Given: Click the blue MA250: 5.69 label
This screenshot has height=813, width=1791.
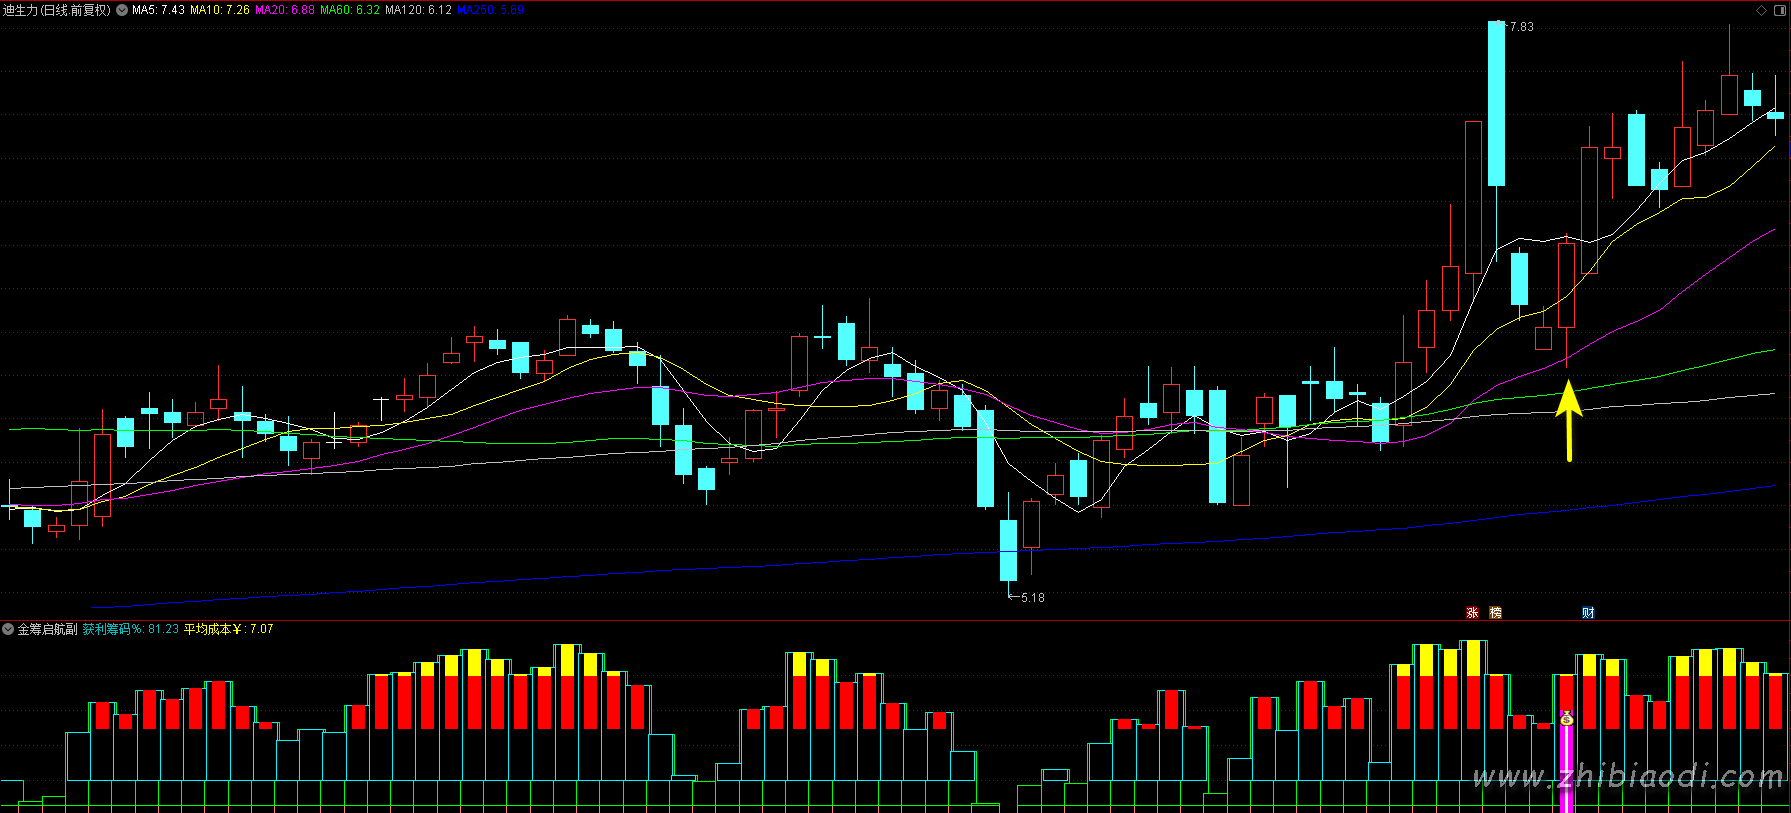Looking at the screenshot, I should (491, 10).
